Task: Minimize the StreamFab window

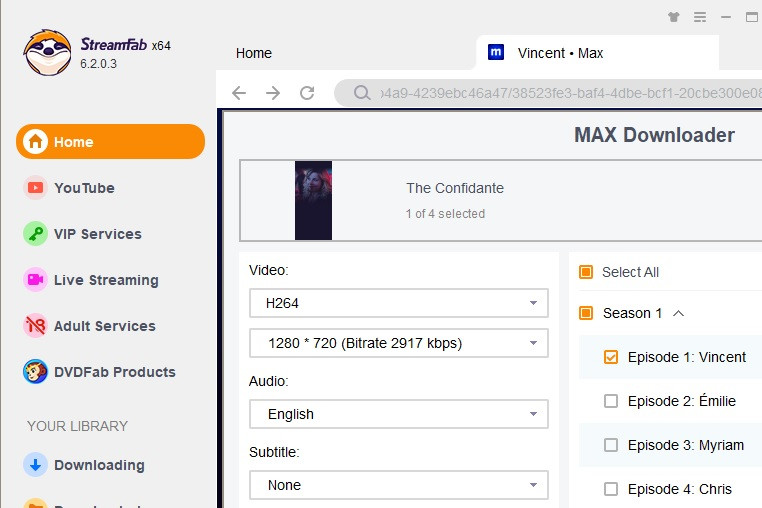Action: [x=726, y=18]
